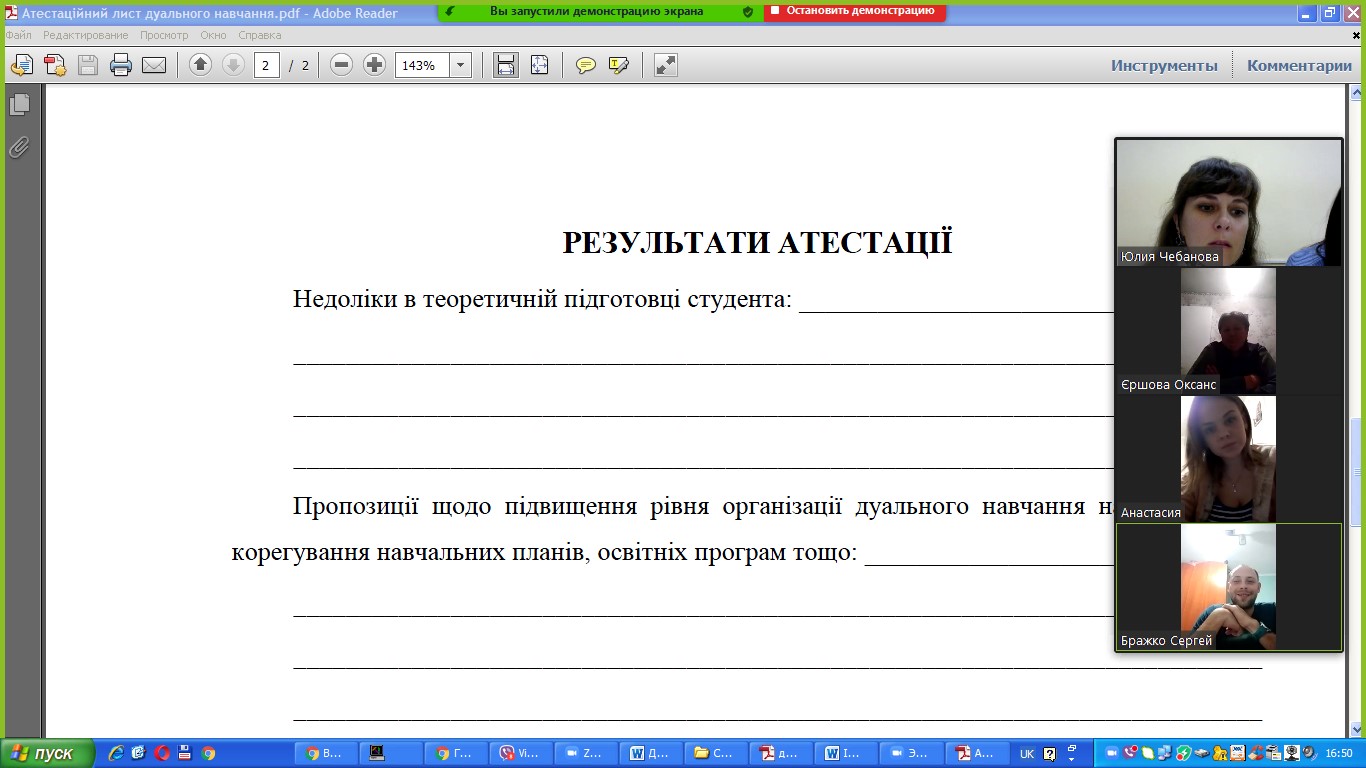Open the page thumbnails panel
This screenshot has height=768, width=1366.
[19, 104]
